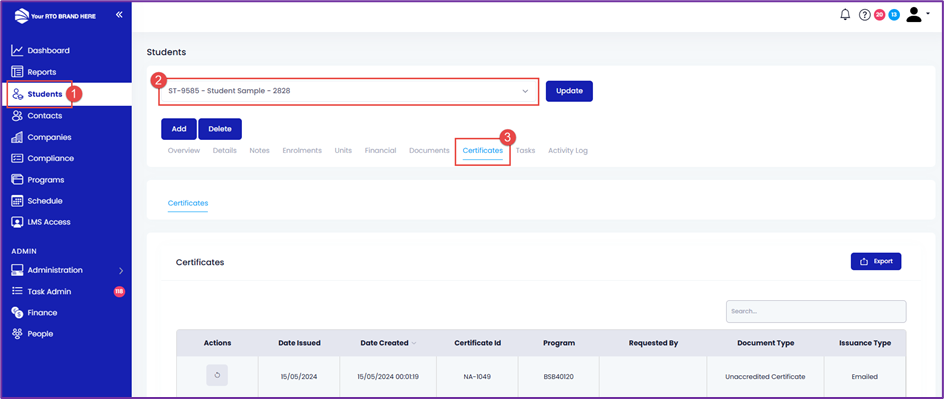Open Companies from the sidebar
This screenshot has height=399, width=944.
49,137
